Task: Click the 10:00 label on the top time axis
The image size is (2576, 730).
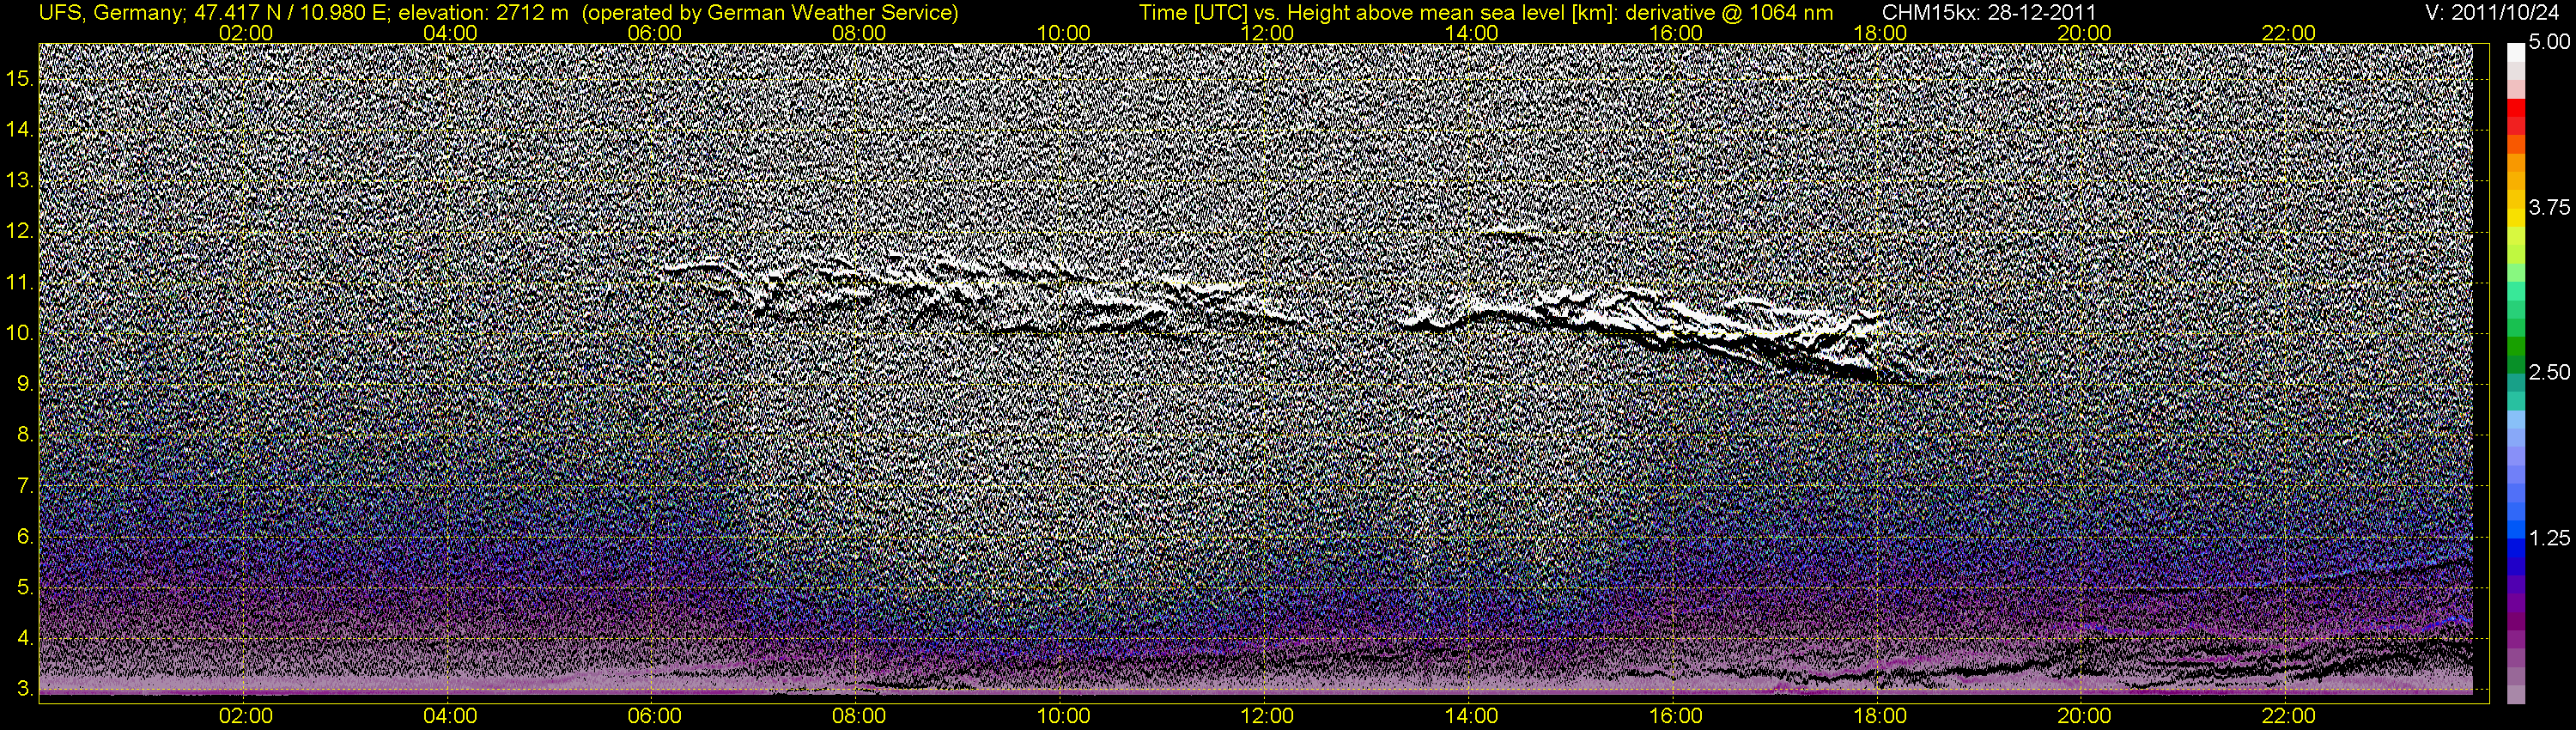Action: tap(1063, 33)
